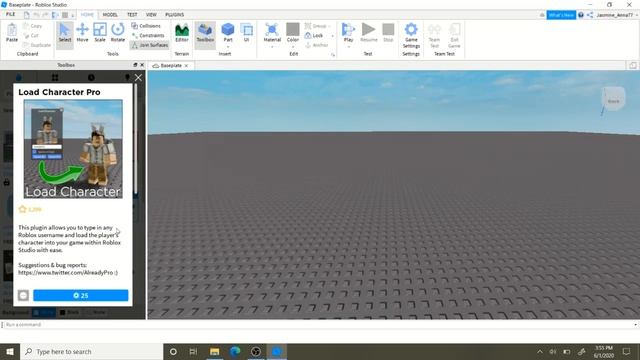
Task: Open Game Settings
Action: [x=411, y=35]
